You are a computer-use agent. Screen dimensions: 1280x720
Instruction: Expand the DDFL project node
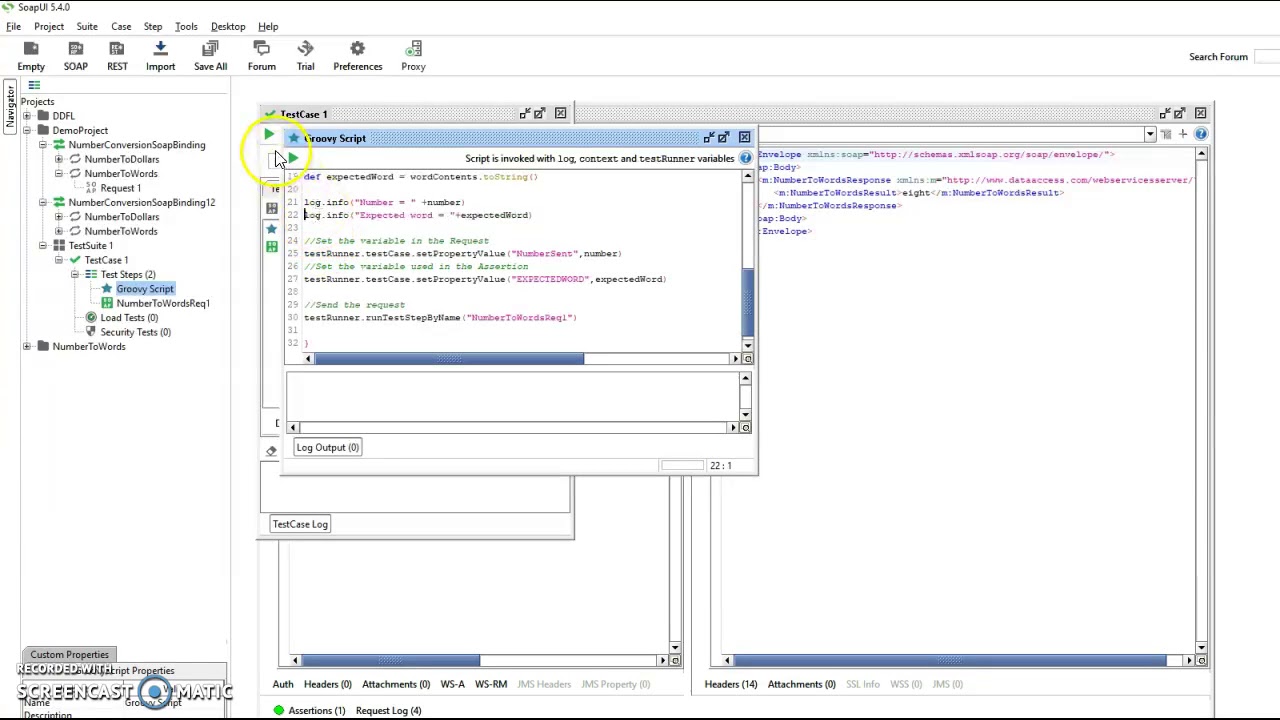(x=27, y=116)
